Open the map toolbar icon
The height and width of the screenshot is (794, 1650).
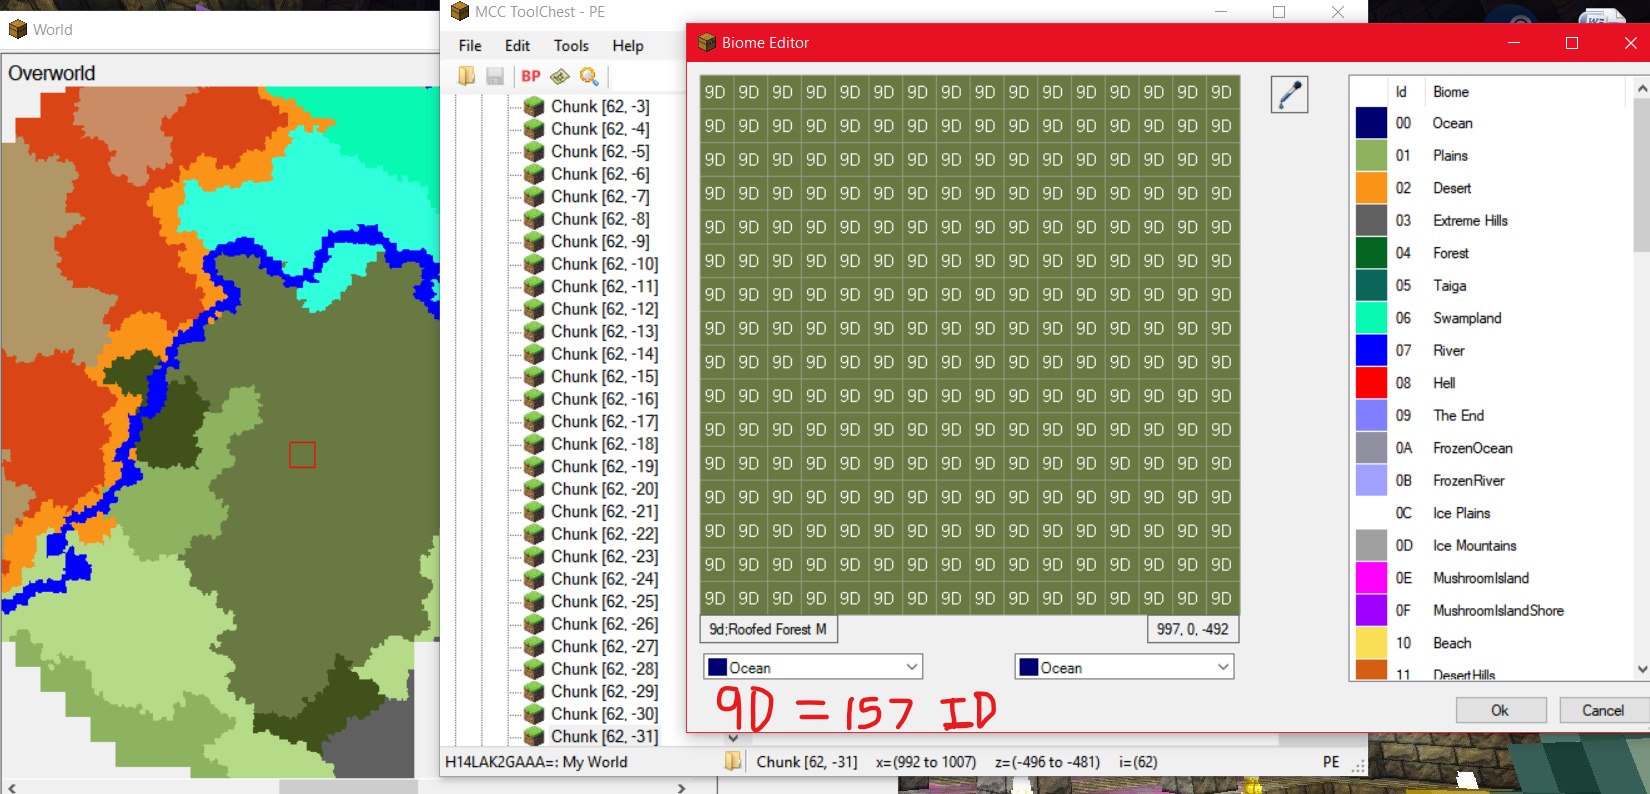click(560, 76)
